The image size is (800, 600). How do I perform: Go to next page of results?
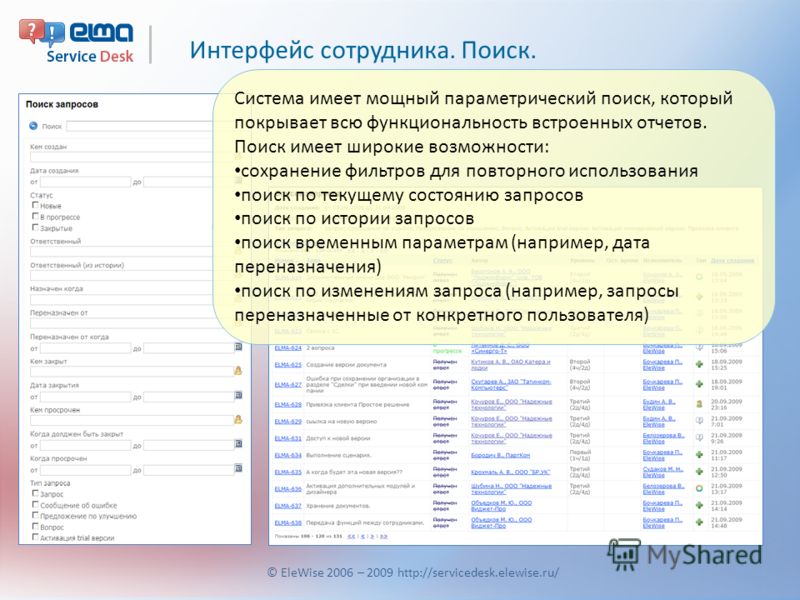[372, 536]
